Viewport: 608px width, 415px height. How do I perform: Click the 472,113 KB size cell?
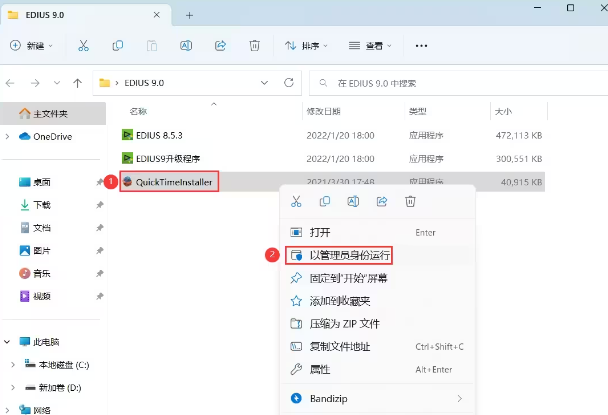click(519, 135)
